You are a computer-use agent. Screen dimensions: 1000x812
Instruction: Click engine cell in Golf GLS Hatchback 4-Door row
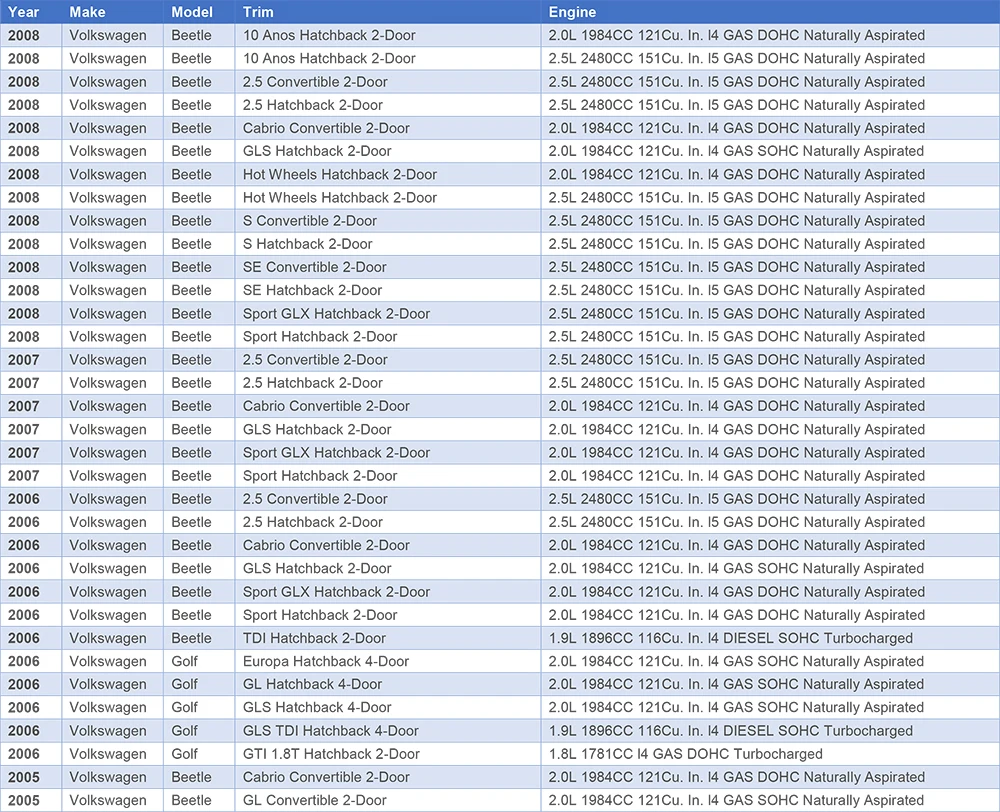point(770,707)
